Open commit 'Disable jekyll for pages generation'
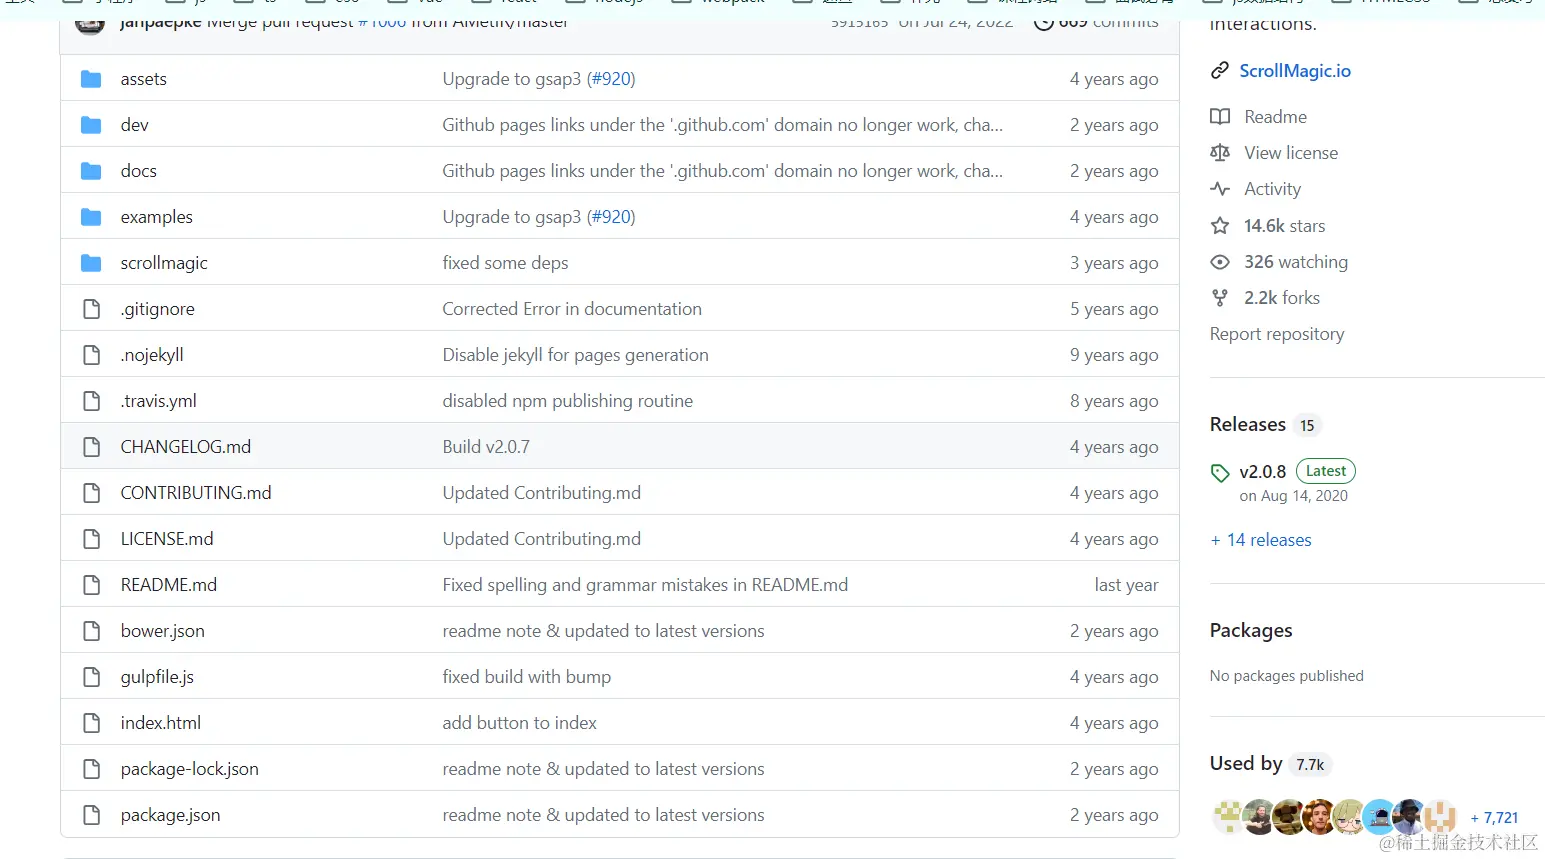This screenshot has height=859, width=1545. (x=576, y=355)
